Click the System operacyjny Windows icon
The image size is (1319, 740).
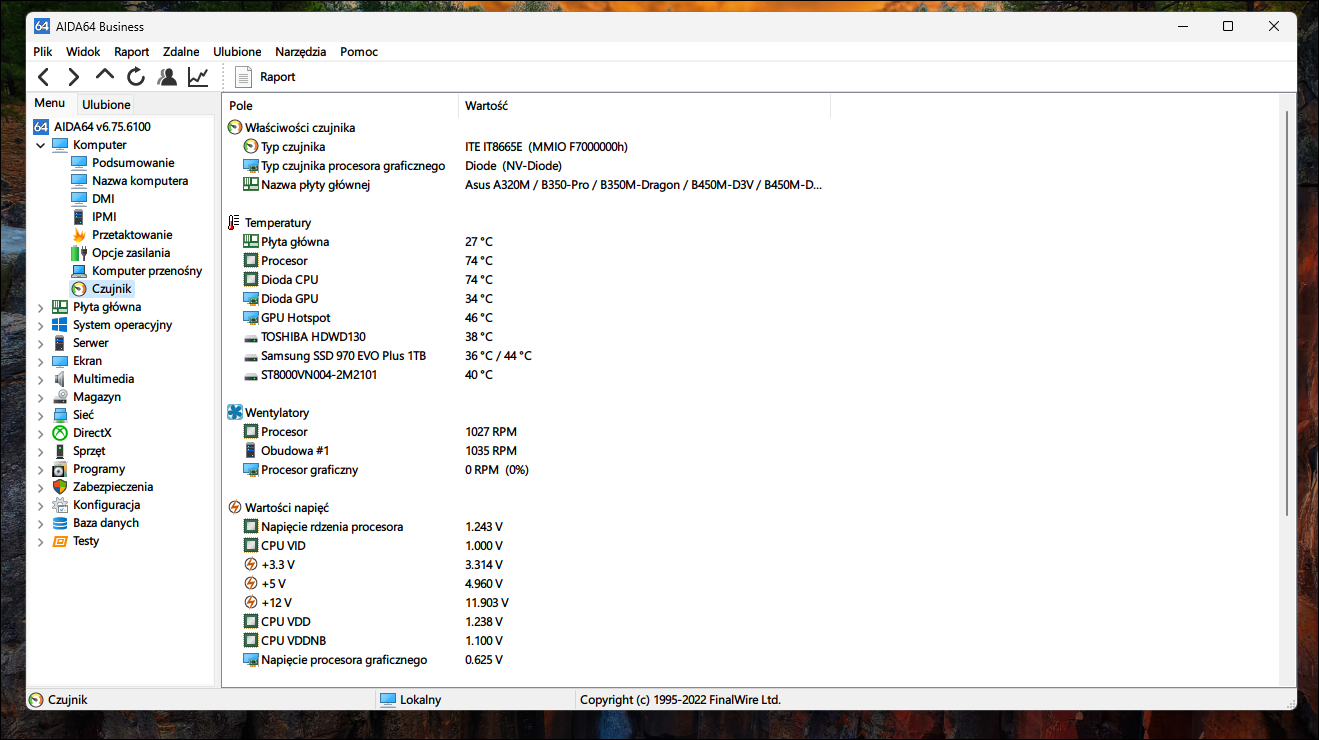60,325
